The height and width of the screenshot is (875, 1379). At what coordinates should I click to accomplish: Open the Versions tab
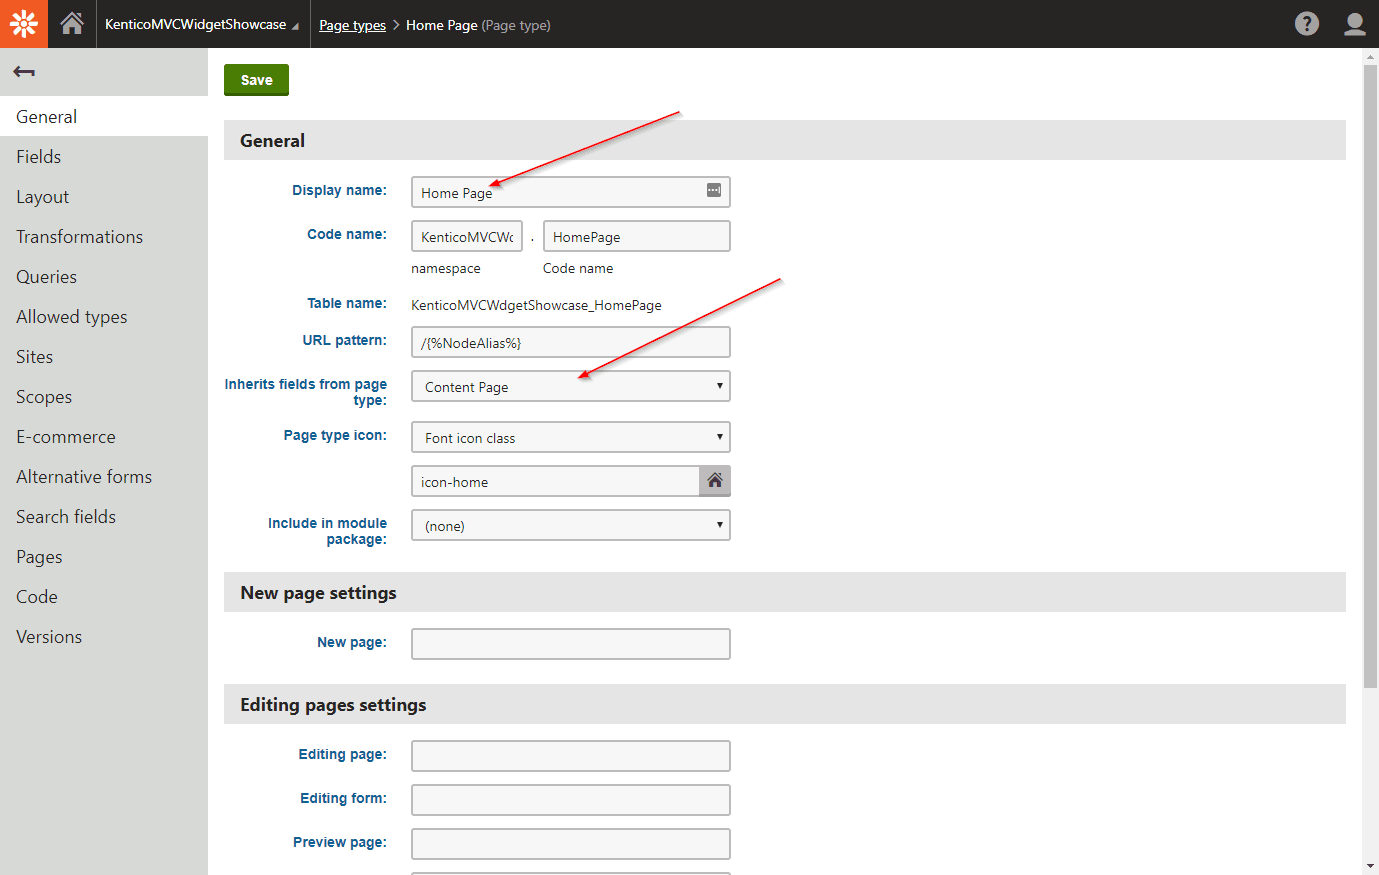pos(104,636)
